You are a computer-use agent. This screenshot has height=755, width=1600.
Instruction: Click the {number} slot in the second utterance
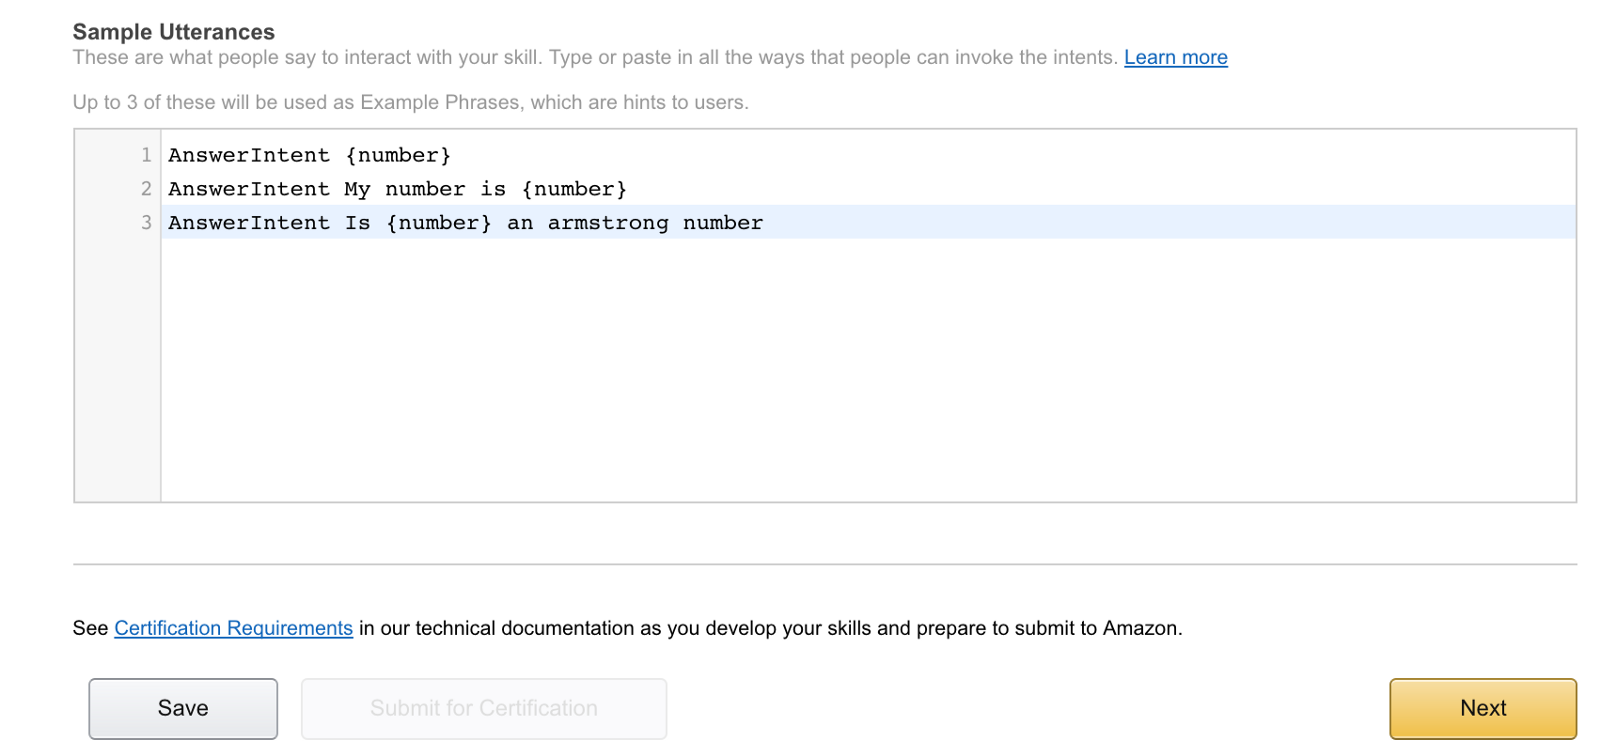click(x=574, y=190)
